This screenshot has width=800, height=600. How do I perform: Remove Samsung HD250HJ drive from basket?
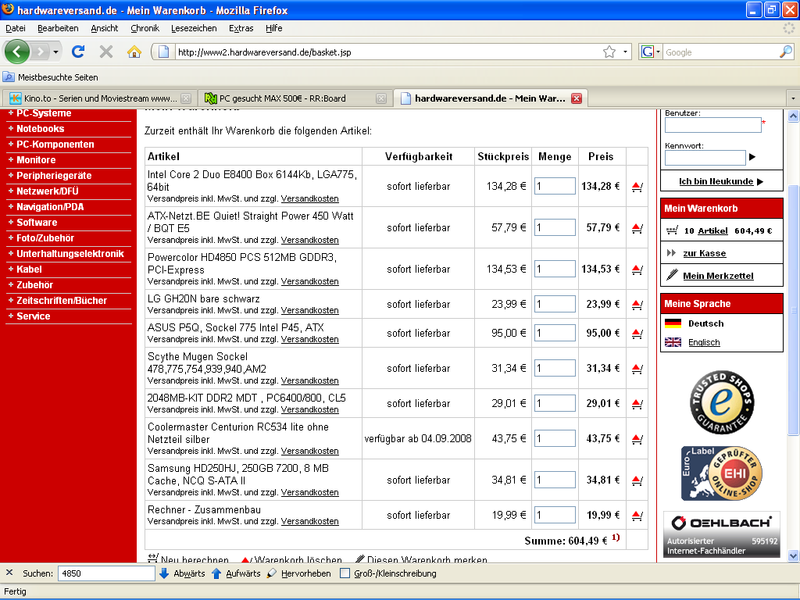[637, 480]
